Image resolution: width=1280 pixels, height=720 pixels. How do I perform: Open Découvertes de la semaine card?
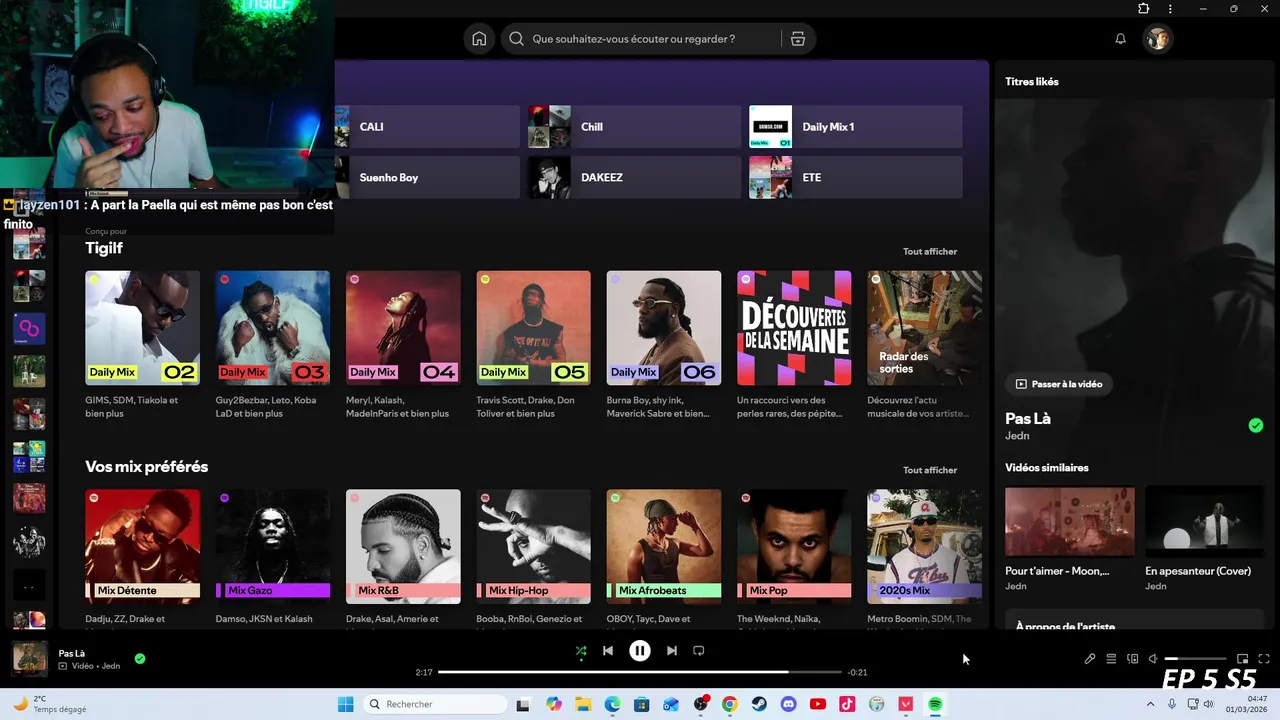tap(794, 328)
